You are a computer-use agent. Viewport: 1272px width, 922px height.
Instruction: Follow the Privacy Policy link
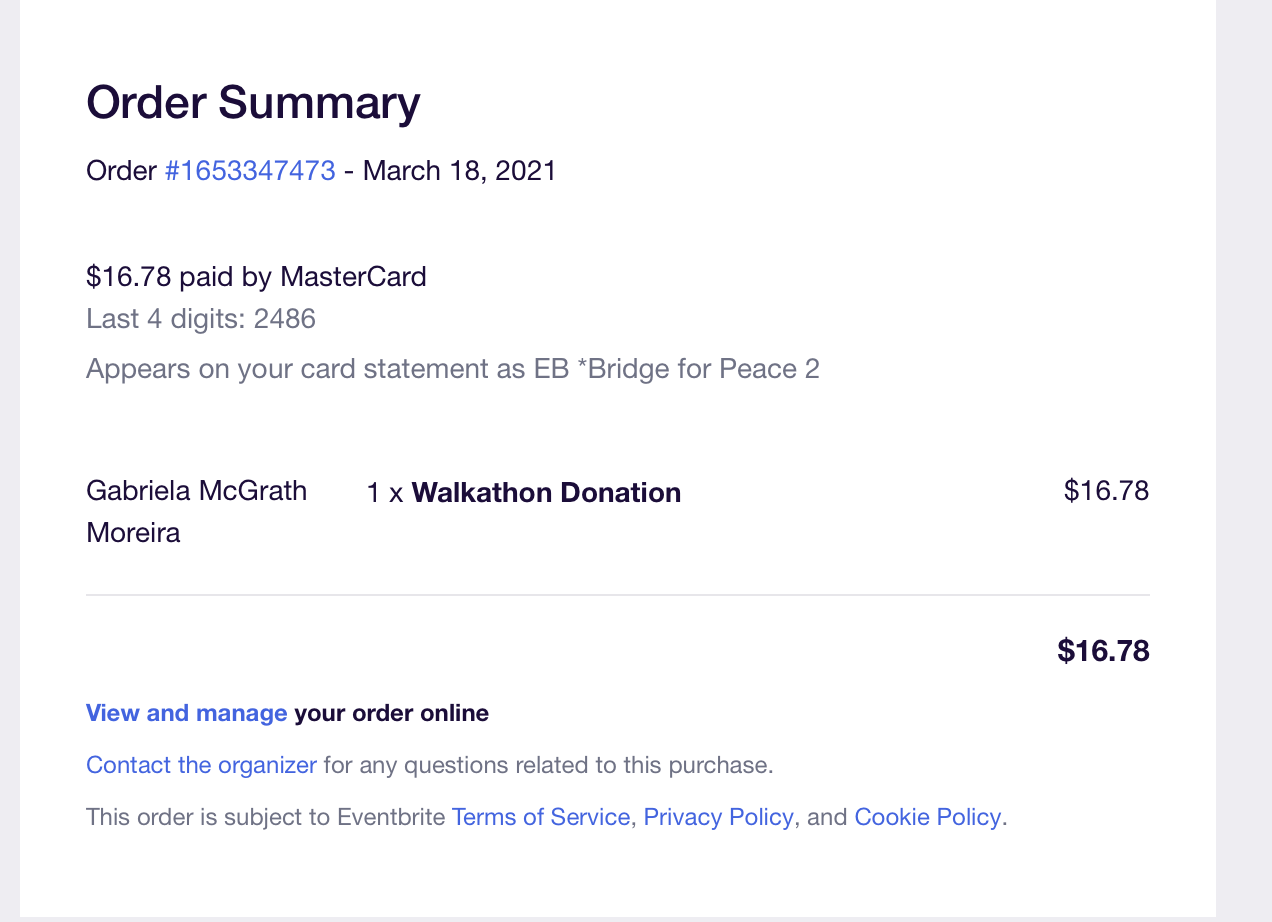[x=718, y=817]
